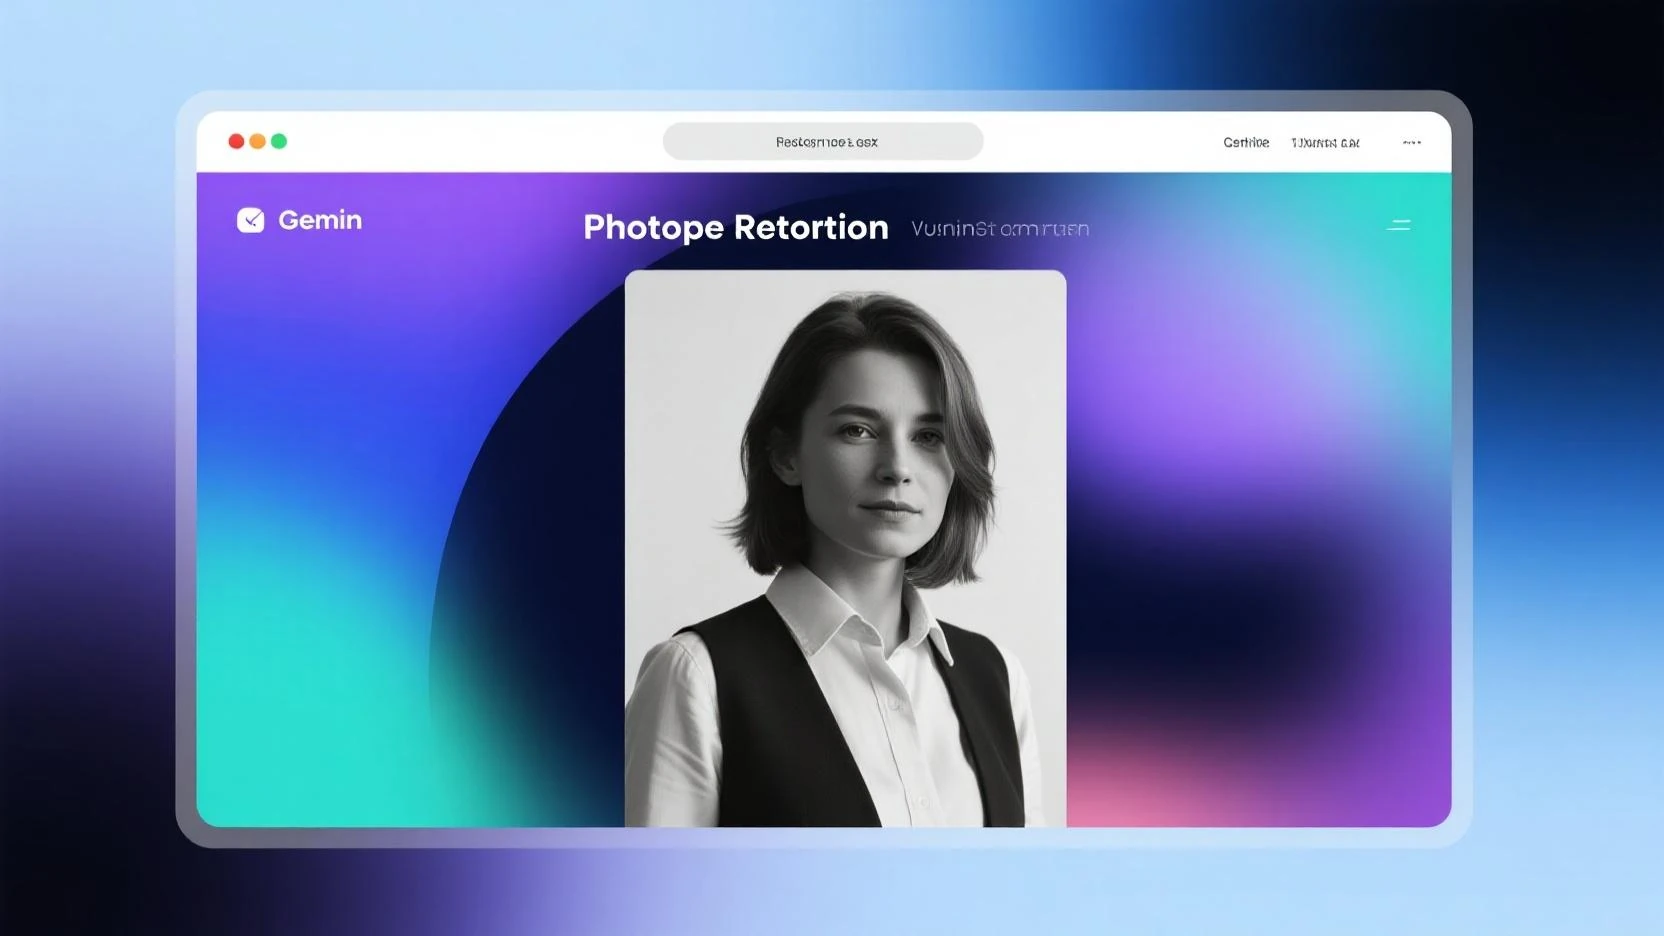The height and width of the screenshot is (936, 1664).
Task: Open the black-and-white portrait photo
Action: tap(846, 548)
